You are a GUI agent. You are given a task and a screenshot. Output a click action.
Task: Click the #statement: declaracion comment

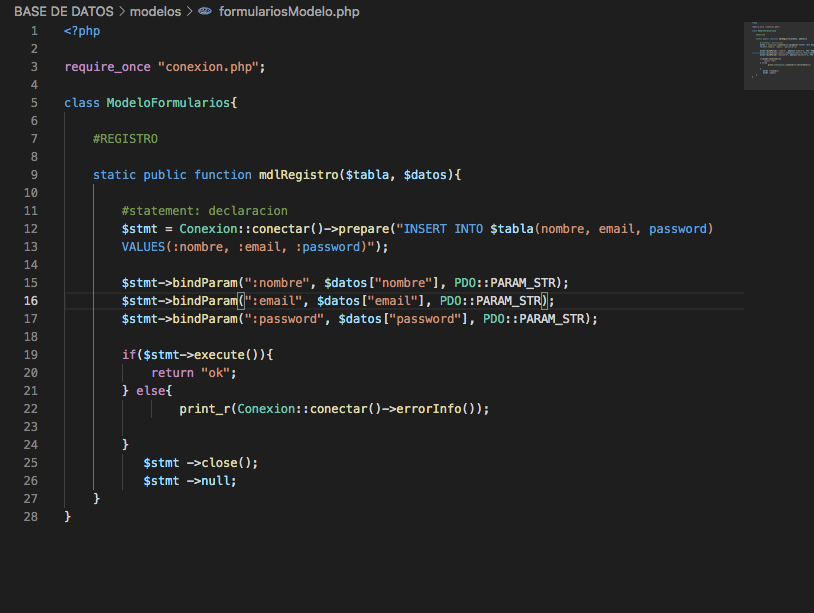205,211
